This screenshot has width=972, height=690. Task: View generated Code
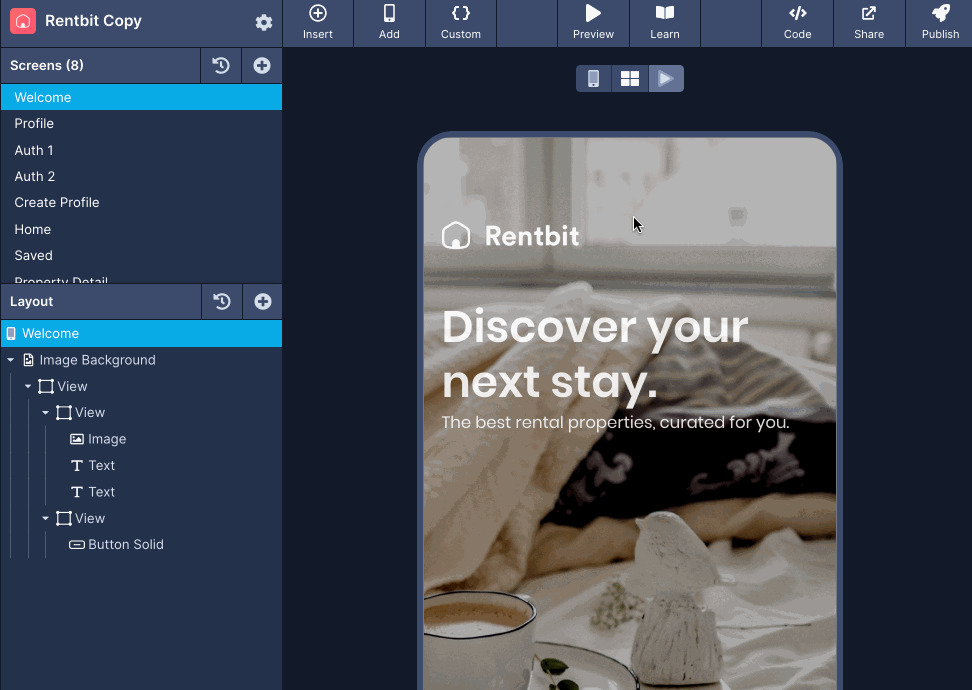point(797,23)
